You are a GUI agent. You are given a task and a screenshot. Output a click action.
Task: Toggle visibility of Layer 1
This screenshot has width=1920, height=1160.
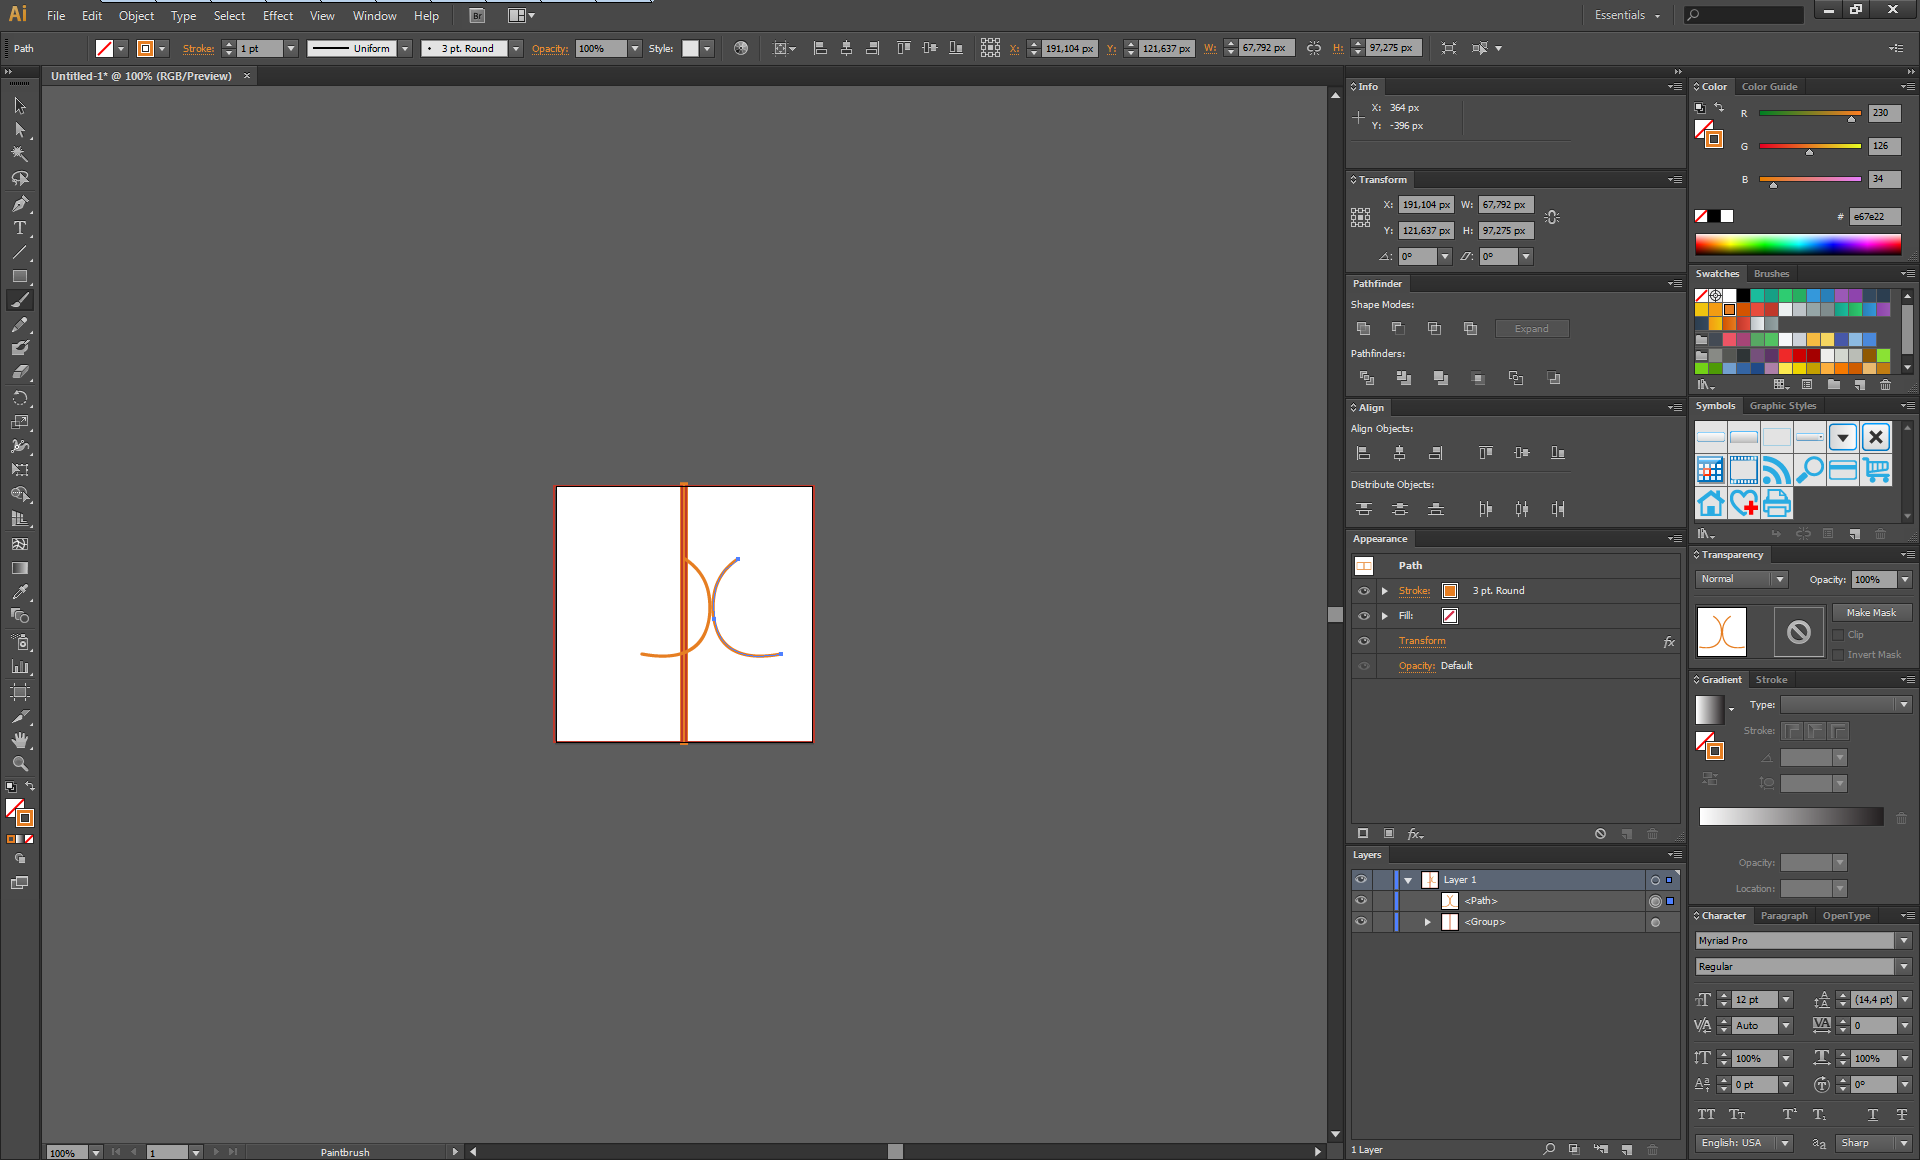(1360, 879)
